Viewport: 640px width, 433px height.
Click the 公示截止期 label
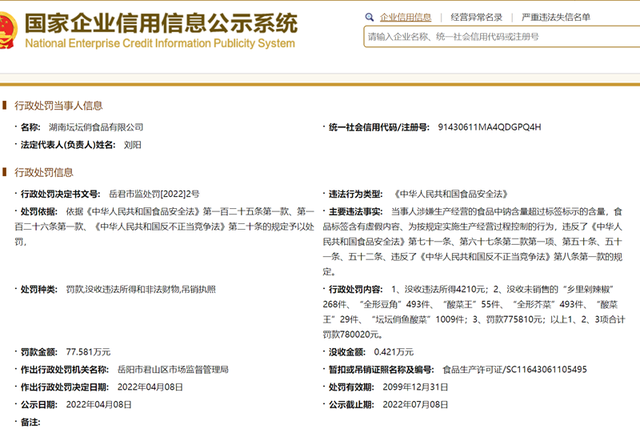pos(351,404)
